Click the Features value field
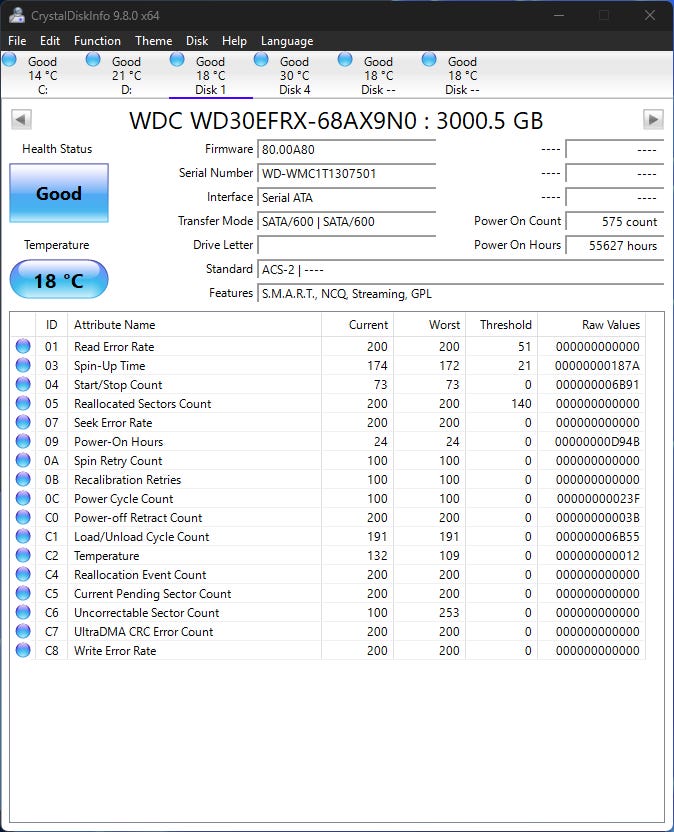Viewport: 674px width, 832px height. 461,293
